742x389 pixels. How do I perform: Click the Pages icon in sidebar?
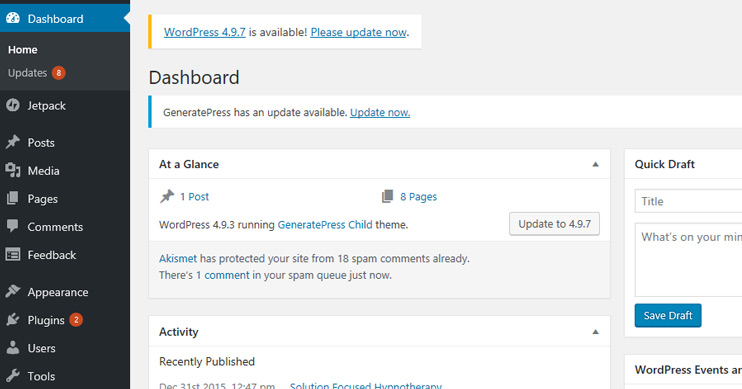pyautogui.click(x=13, y=198)
